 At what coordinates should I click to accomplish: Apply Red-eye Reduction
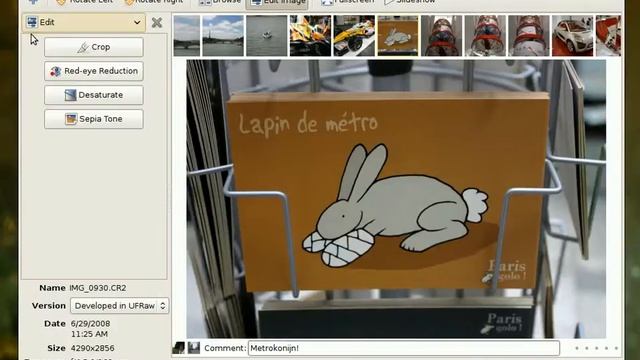pos(93,71)
